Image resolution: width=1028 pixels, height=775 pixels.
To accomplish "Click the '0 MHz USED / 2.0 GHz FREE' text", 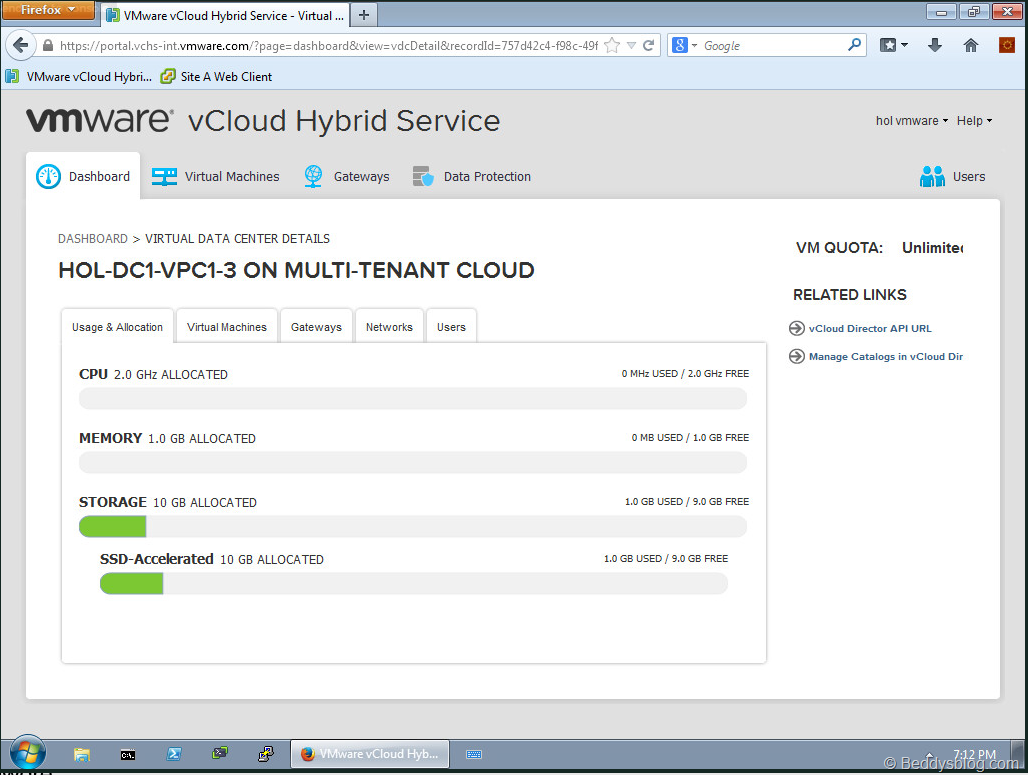I will 685,373.
